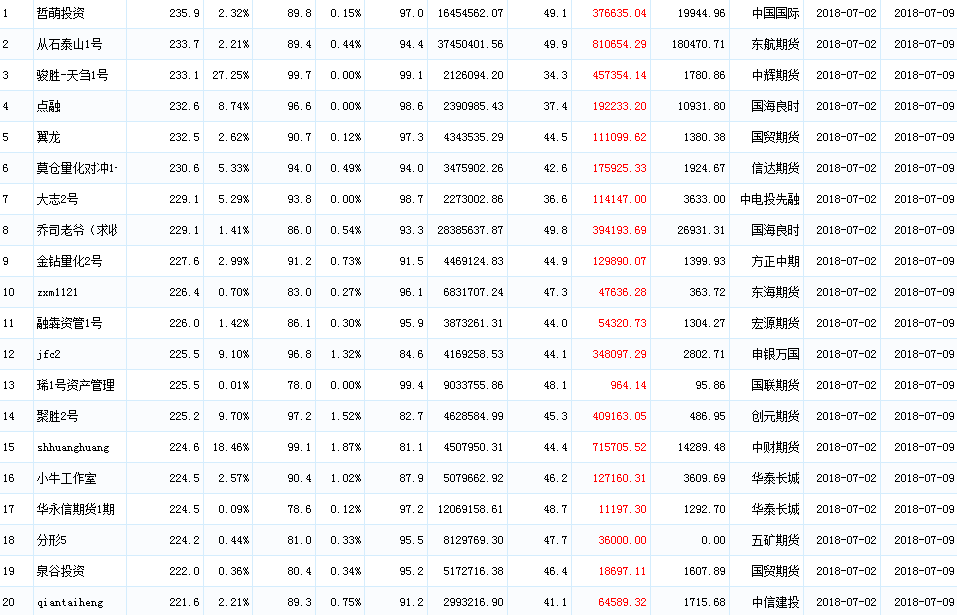Click red profit value 348097.29

point(619,354)
